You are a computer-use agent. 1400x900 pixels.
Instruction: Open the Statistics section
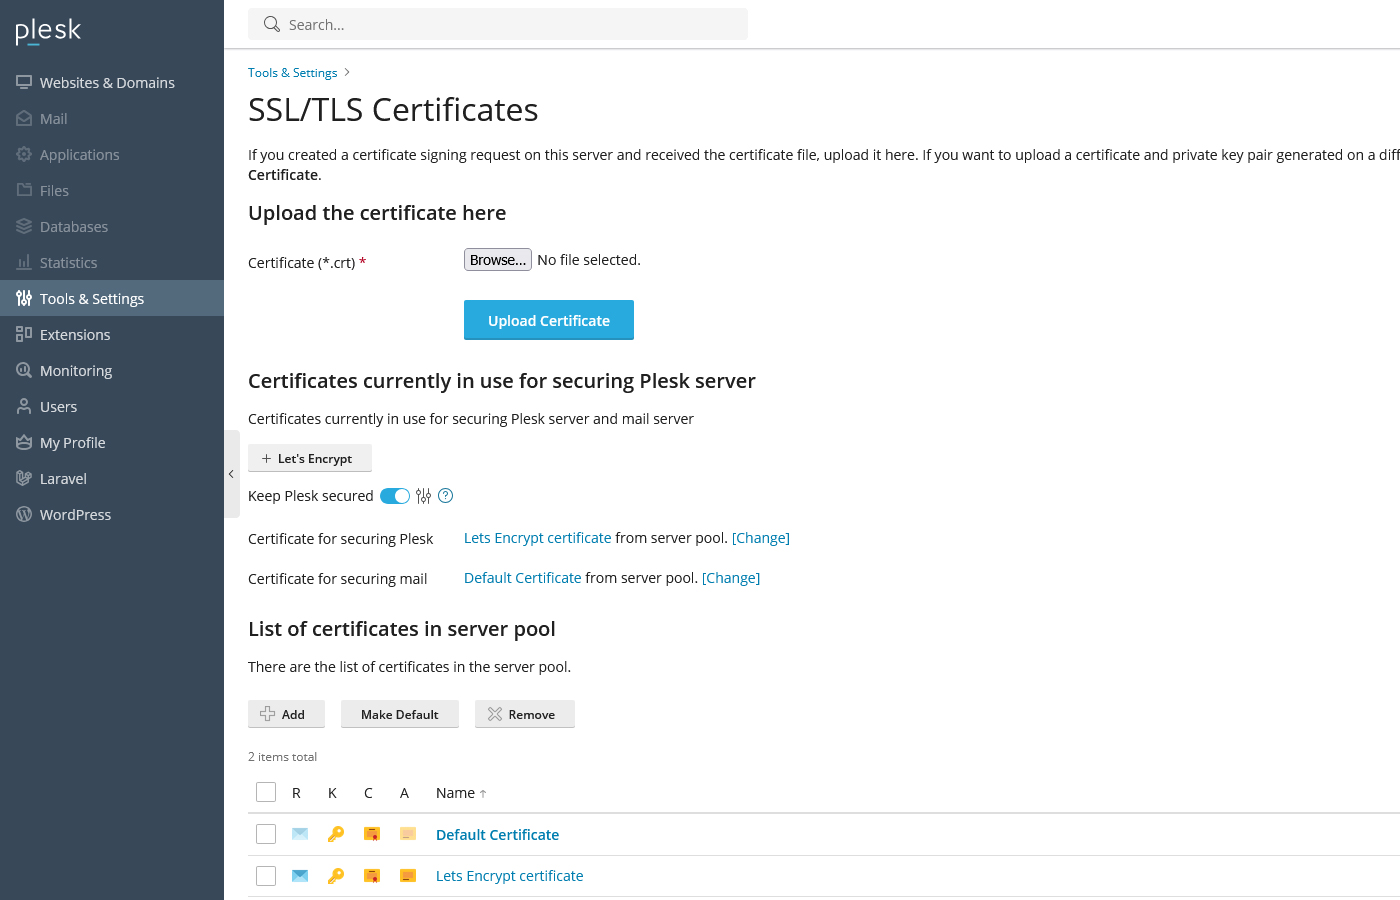tap(68, 262)
